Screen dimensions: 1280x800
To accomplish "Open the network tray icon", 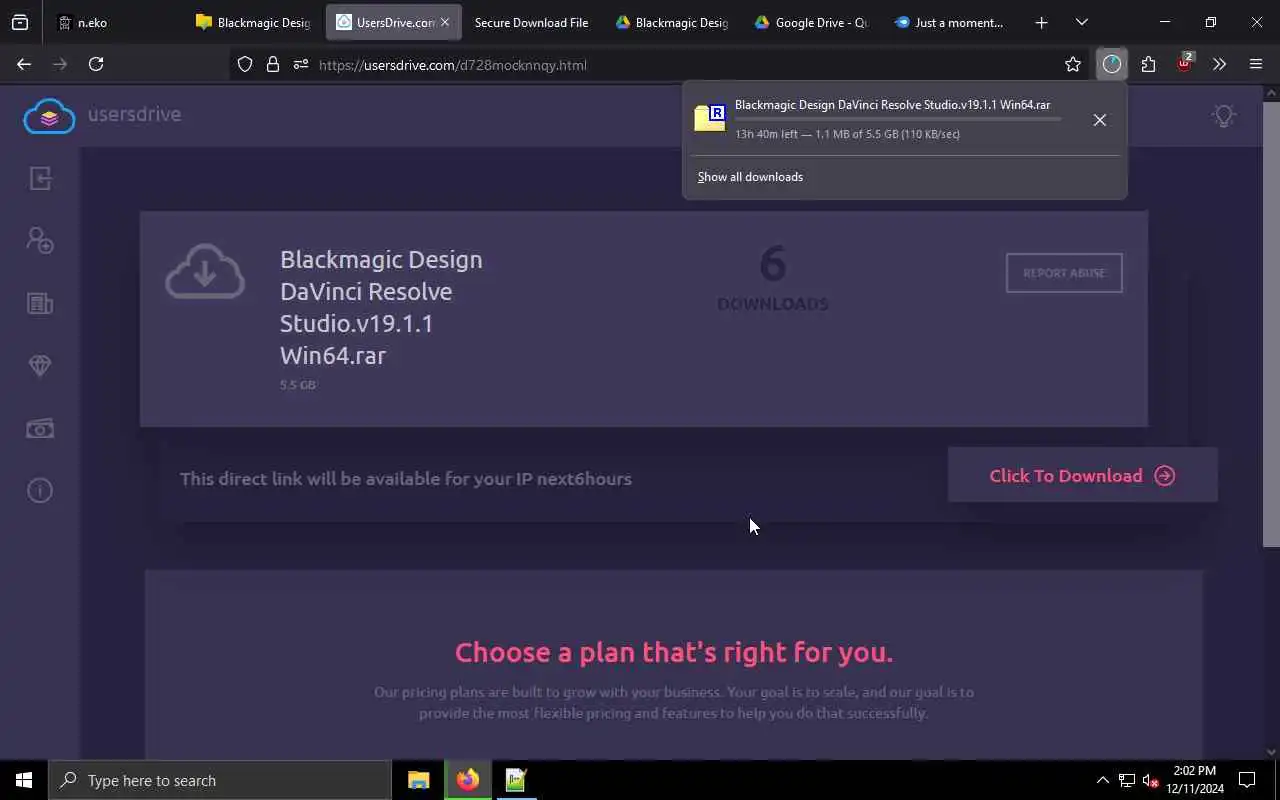I will point(1127,780).
